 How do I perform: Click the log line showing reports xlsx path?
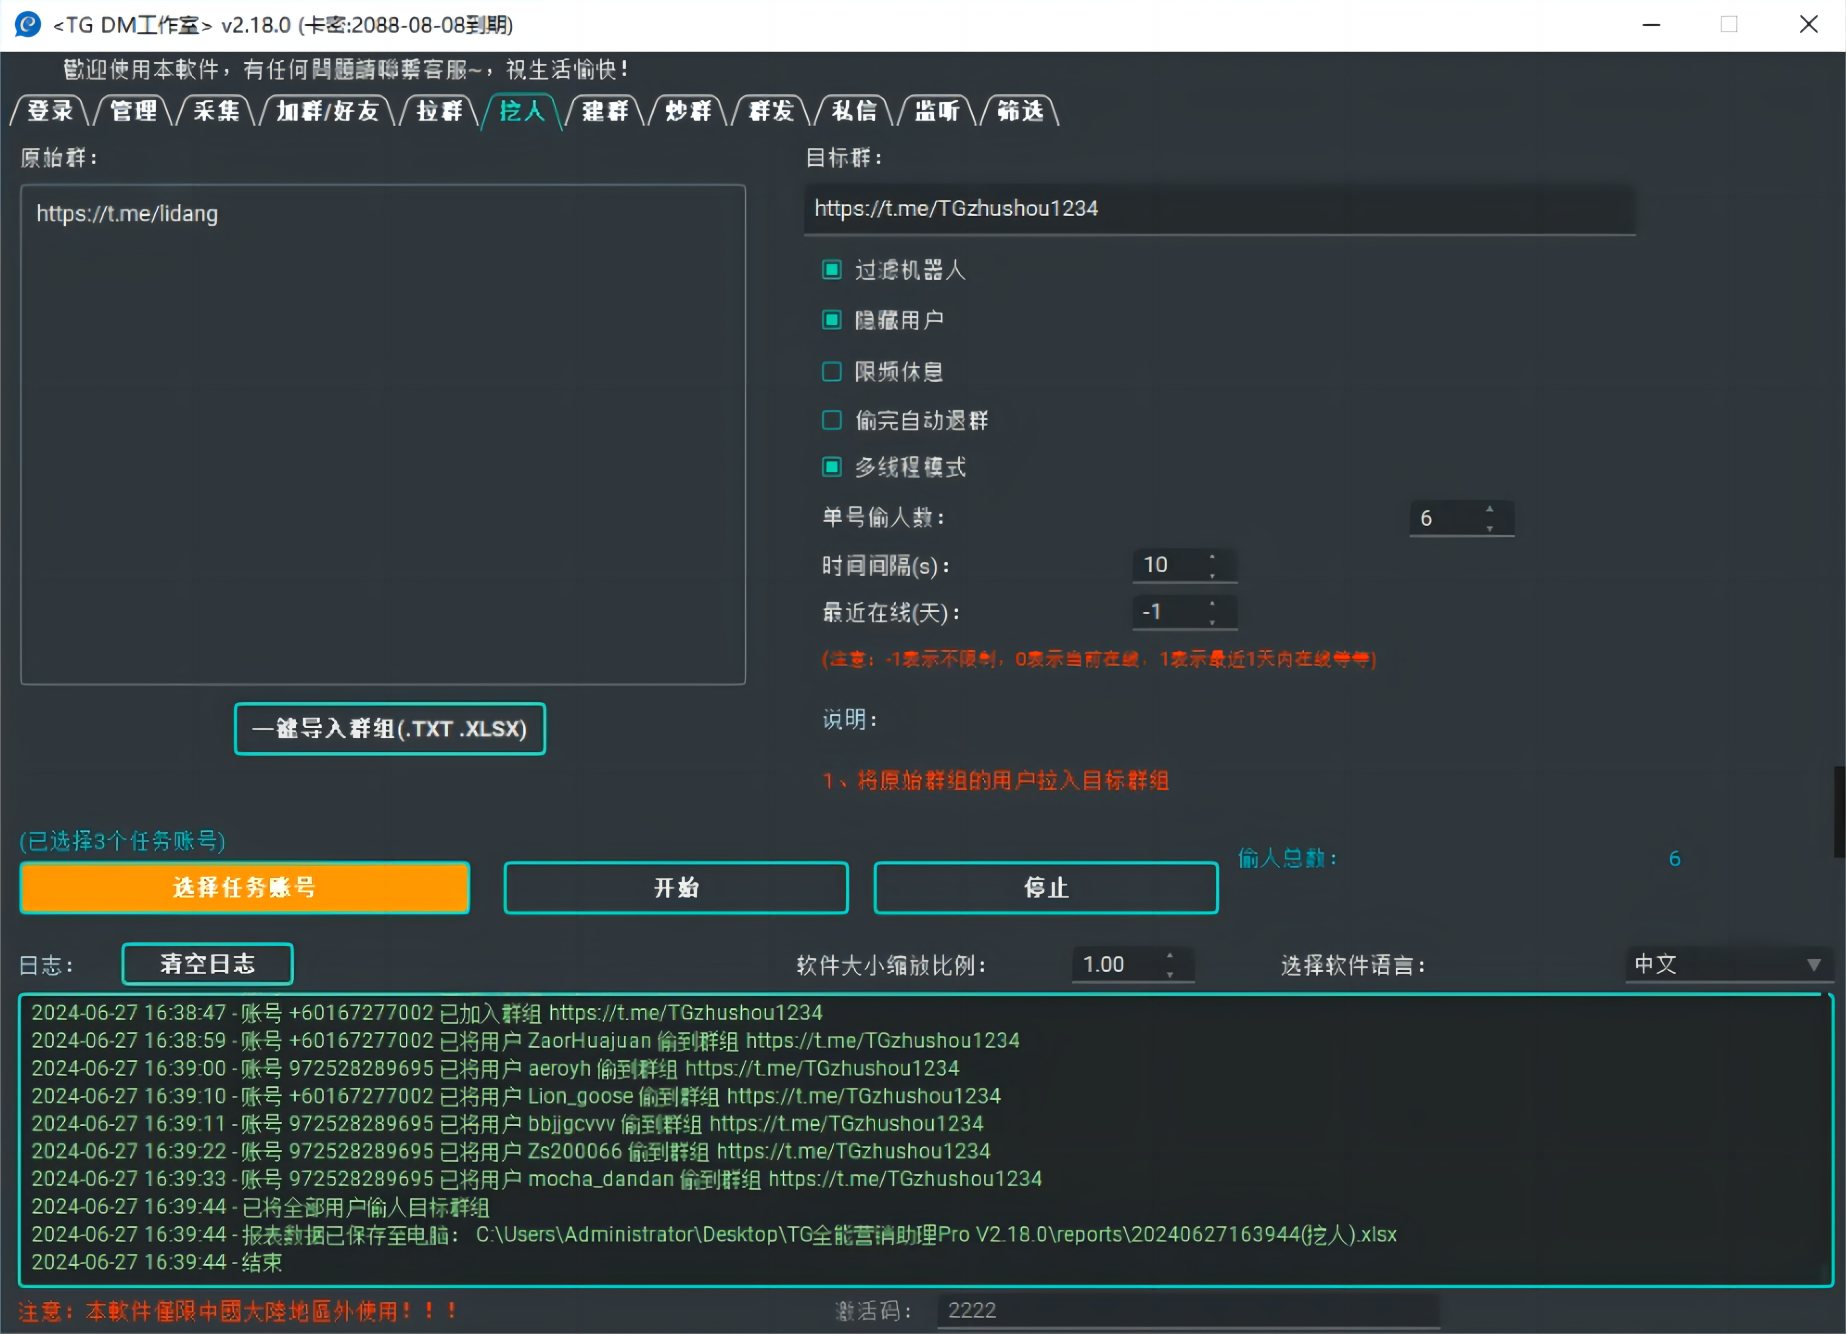click(714, 1235)
